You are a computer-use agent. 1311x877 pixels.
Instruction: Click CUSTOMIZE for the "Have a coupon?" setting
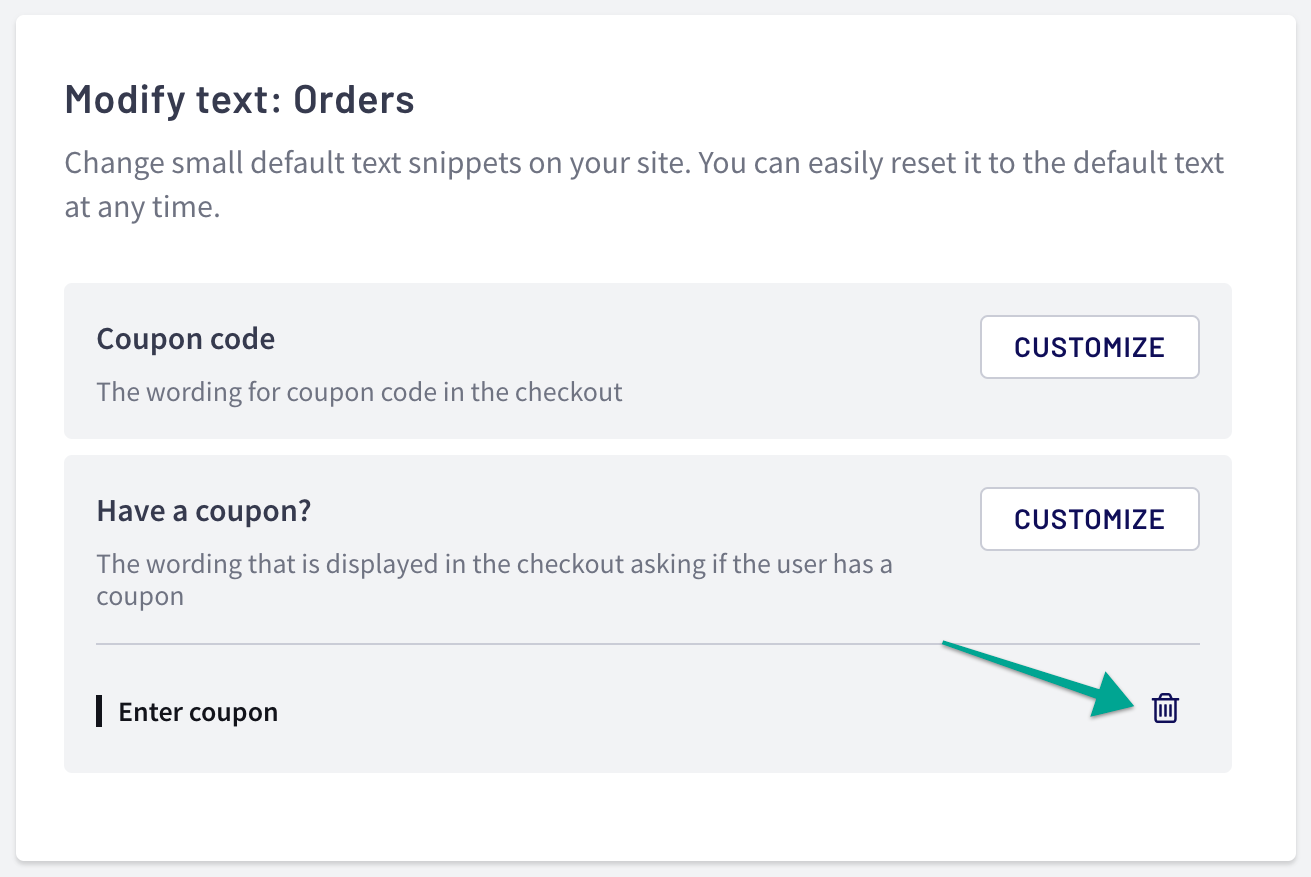coord(1090,519)
